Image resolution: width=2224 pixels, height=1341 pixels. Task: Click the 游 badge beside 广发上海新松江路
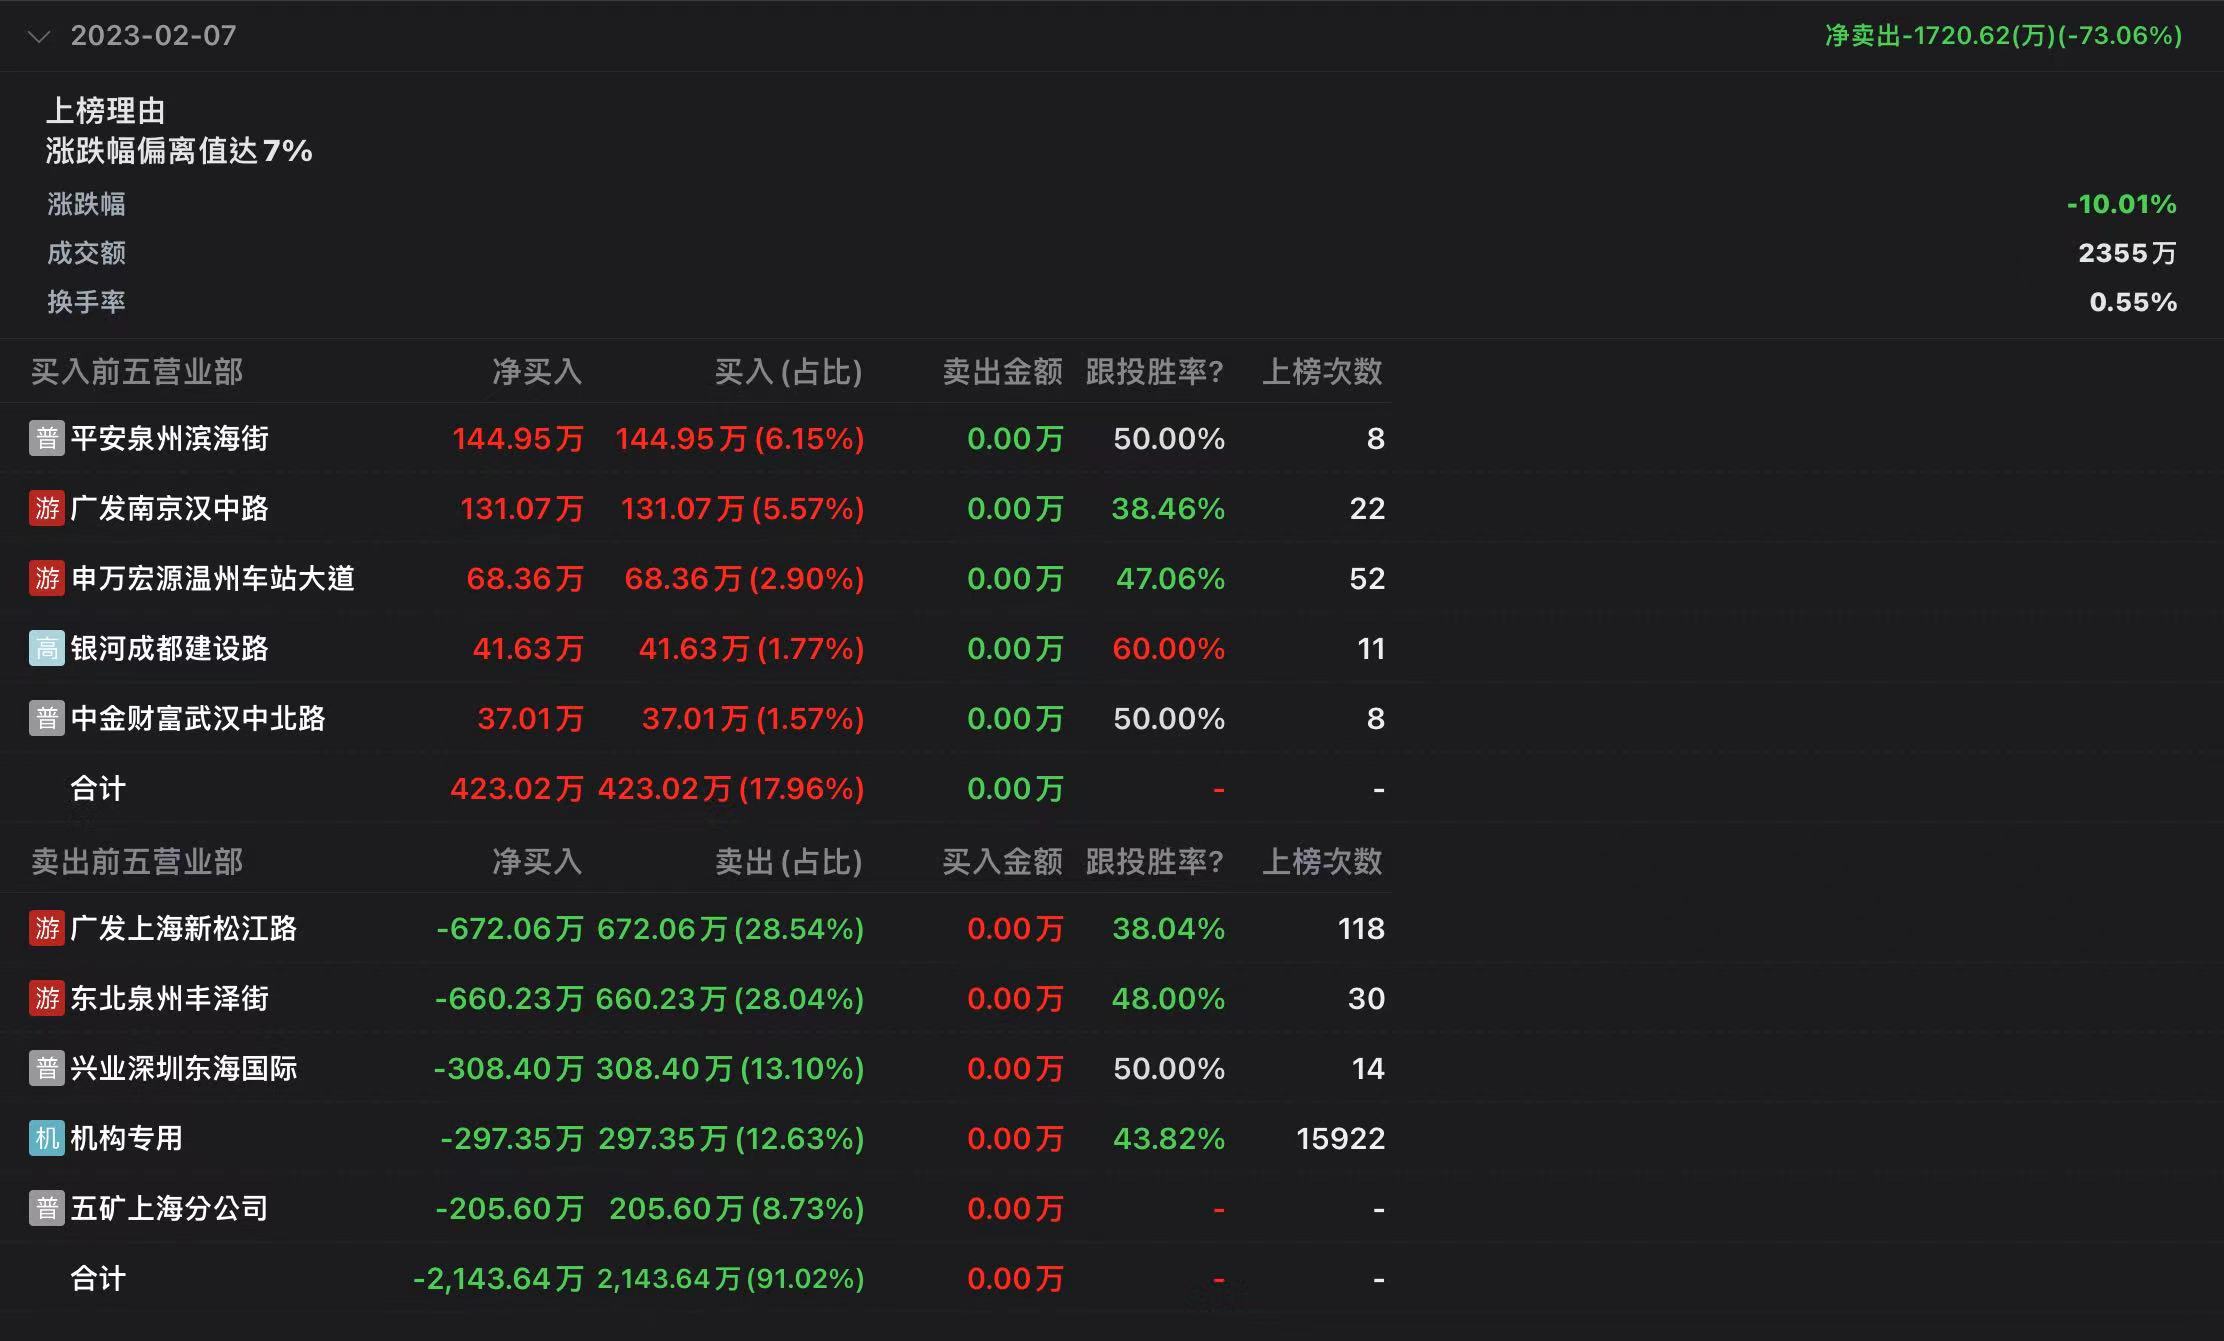[47, 928]
